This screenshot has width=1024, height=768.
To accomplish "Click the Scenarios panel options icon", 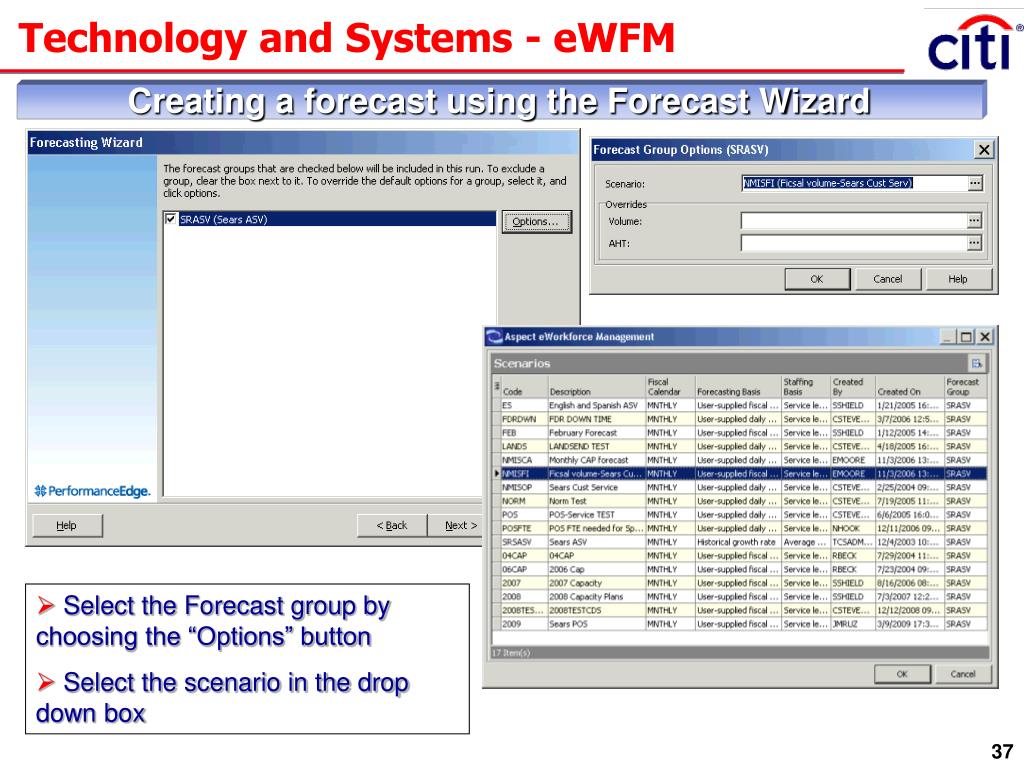I will click(x=976, y=364).
